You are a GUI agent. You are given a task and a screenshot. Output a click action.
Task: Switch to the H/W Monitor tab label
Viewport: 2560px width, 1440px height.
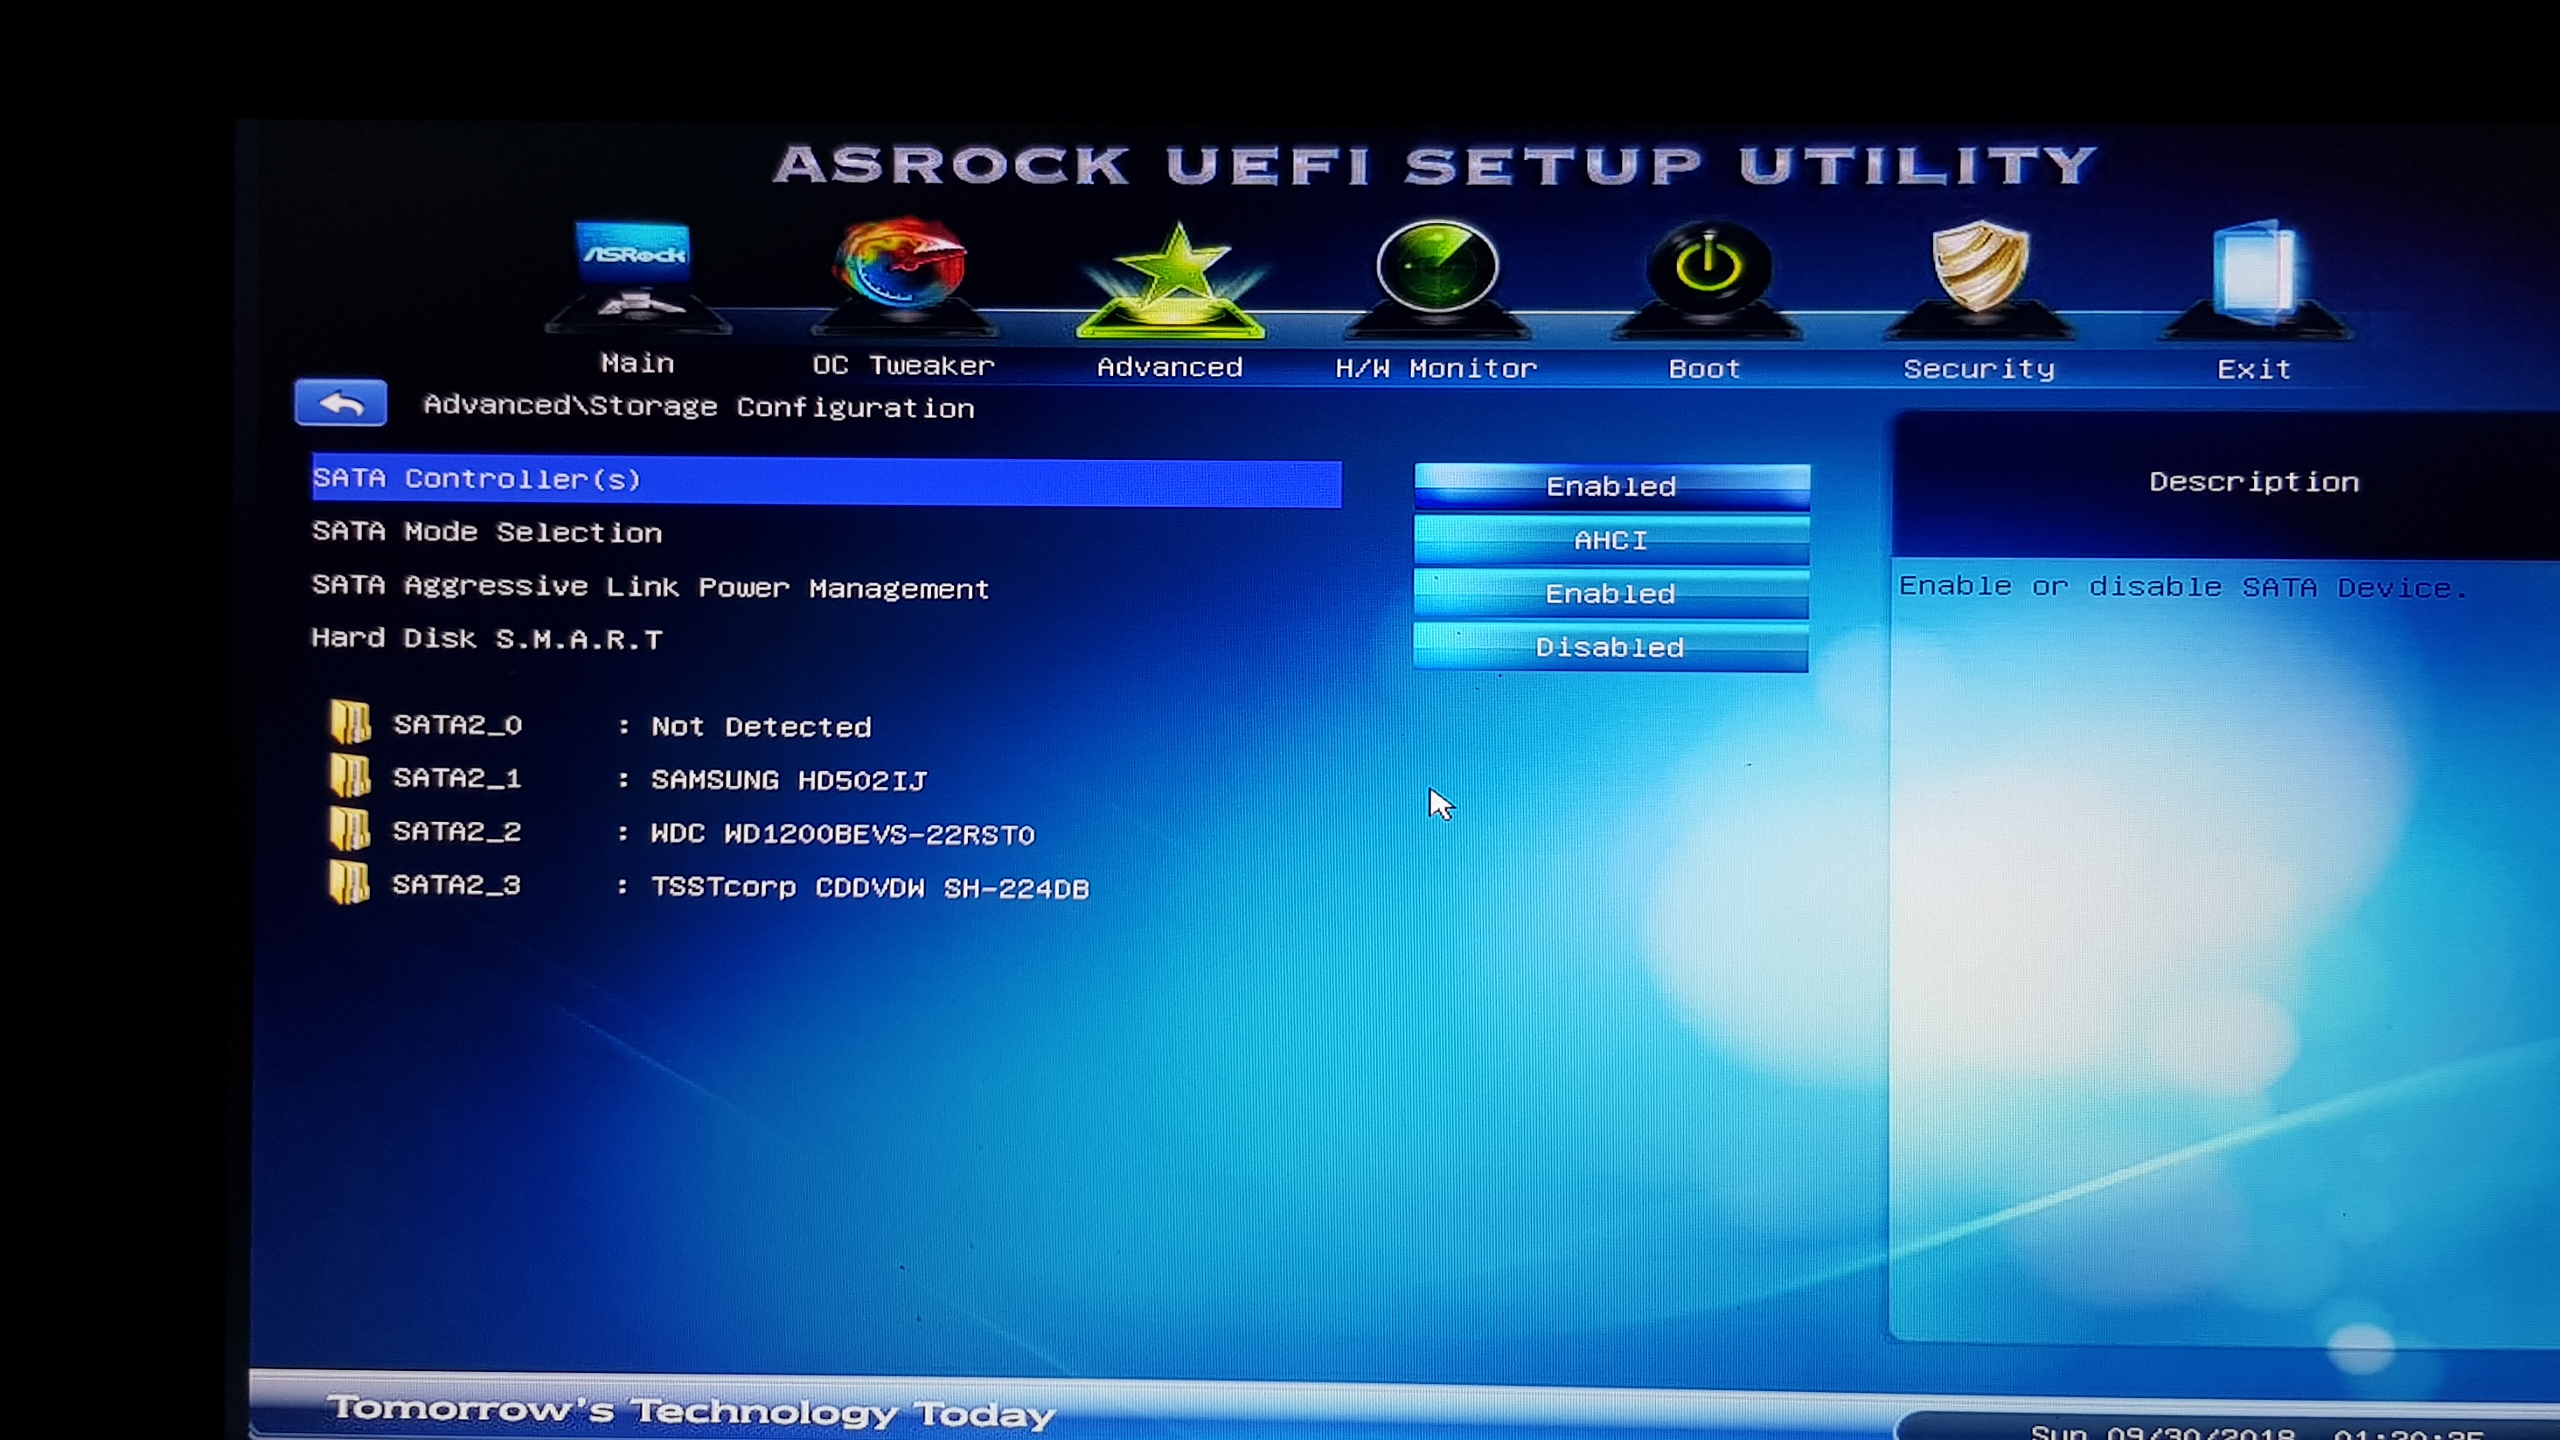(x=1436, y=368)
